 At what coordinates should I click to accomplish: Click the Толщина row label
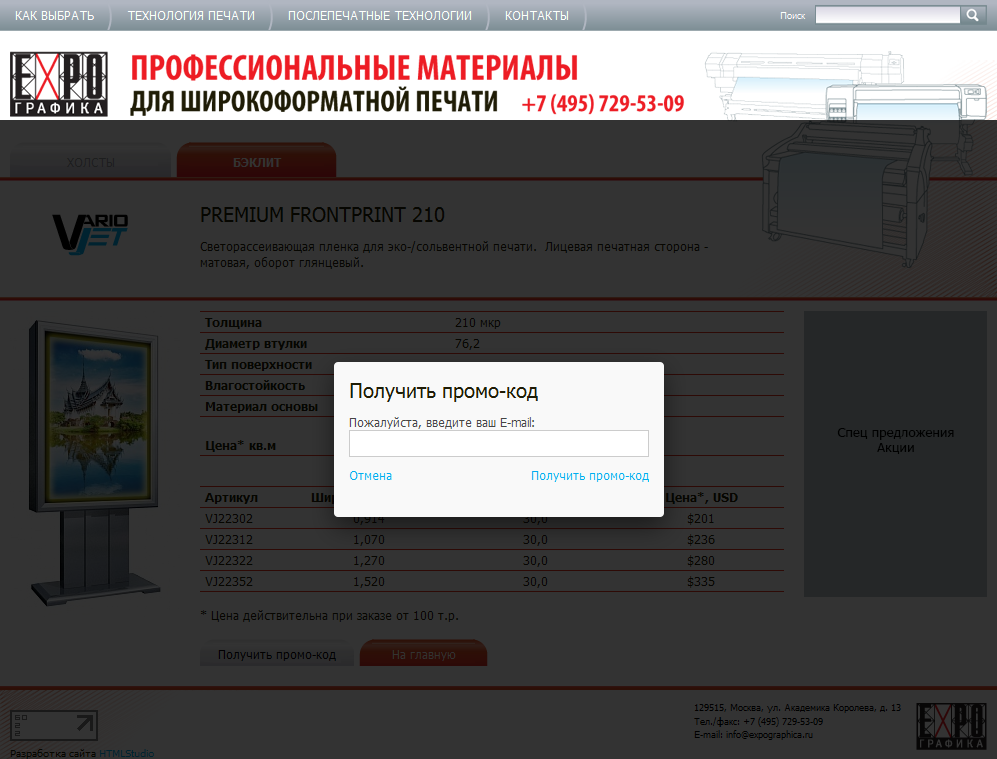click(x=233, y=322)
